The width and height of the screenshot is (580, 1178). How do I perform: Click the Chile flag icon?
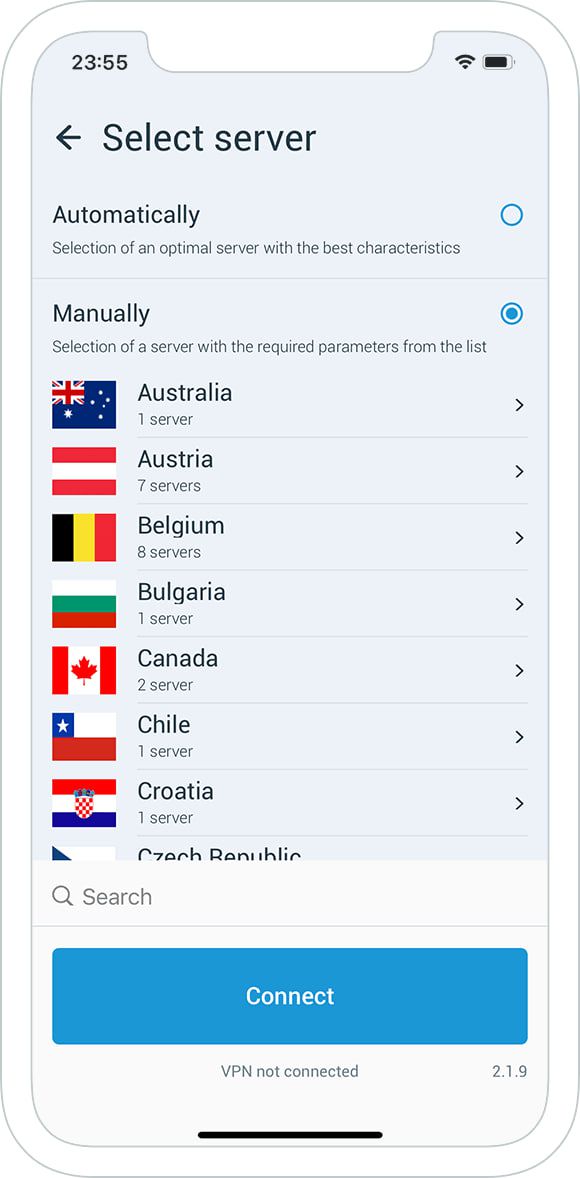84,736
